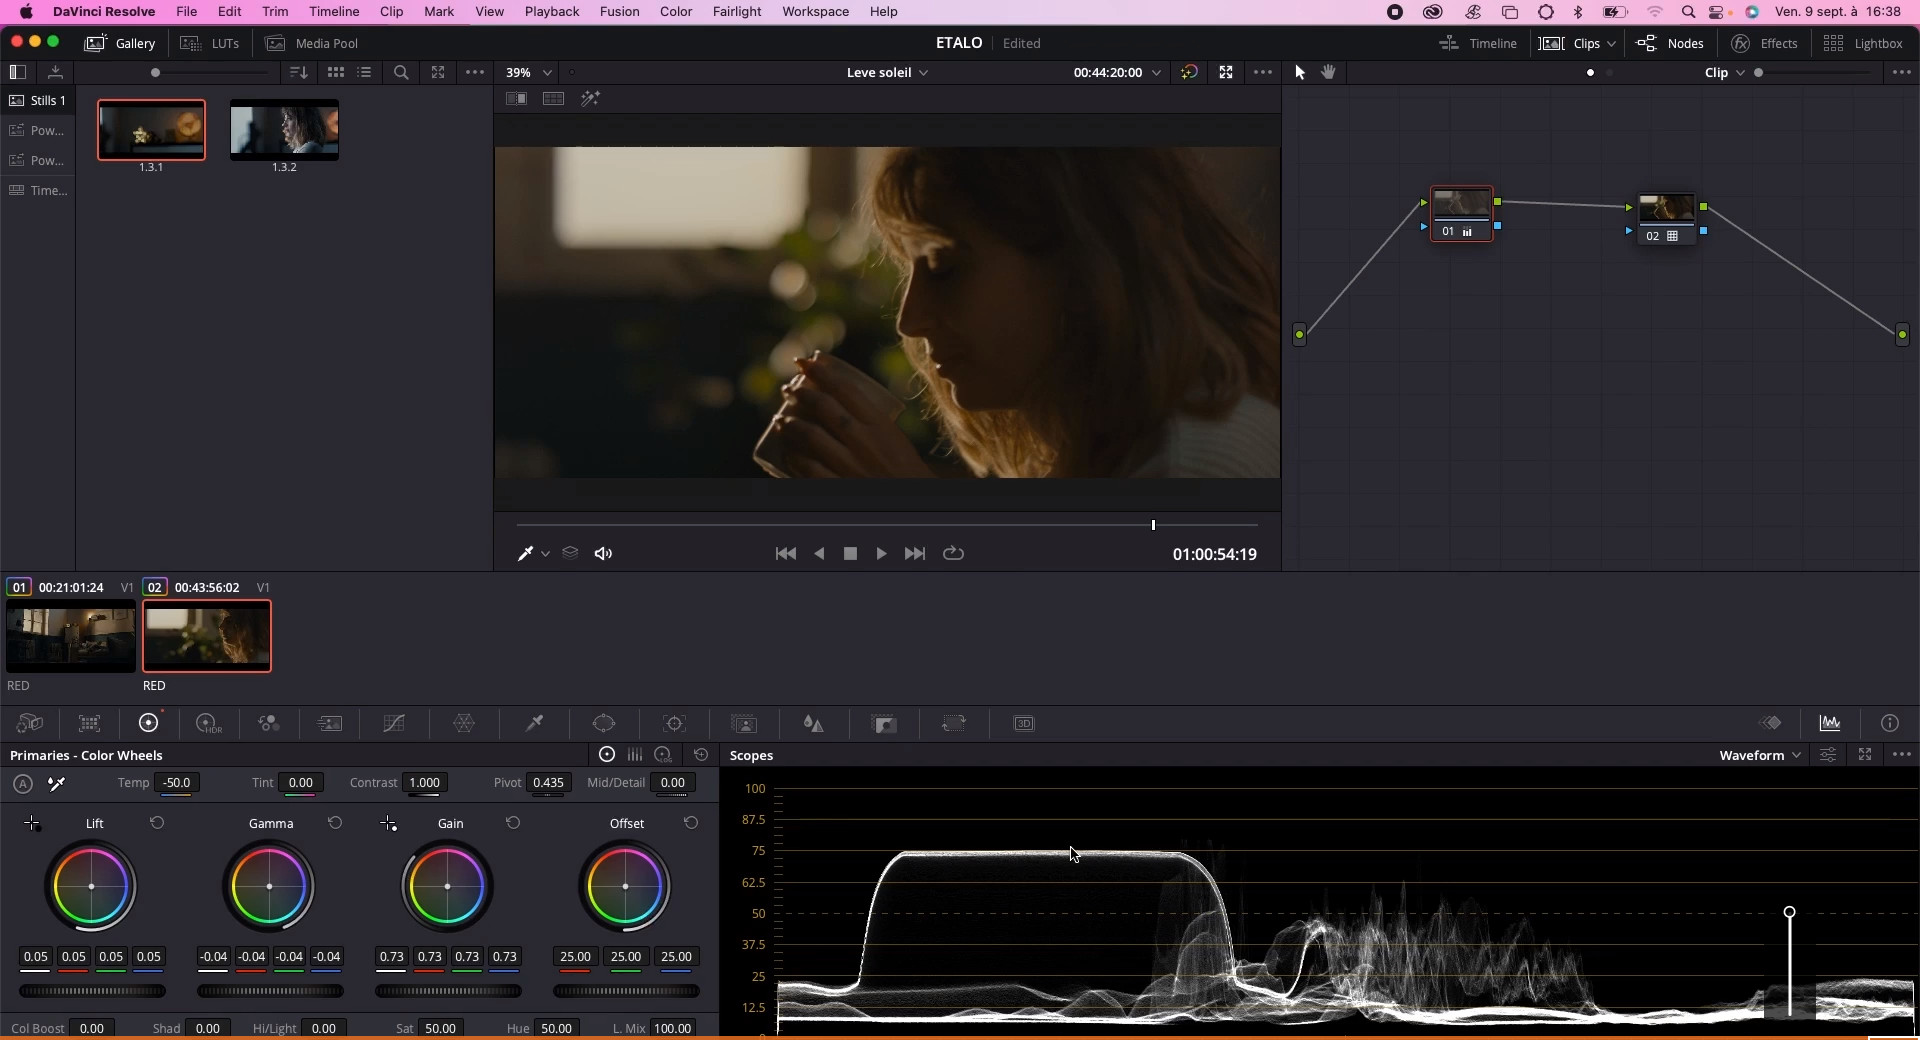1920x1040 pixels.
Task: Reset the Gamma color wheel
Action: (x=335, y=823)
